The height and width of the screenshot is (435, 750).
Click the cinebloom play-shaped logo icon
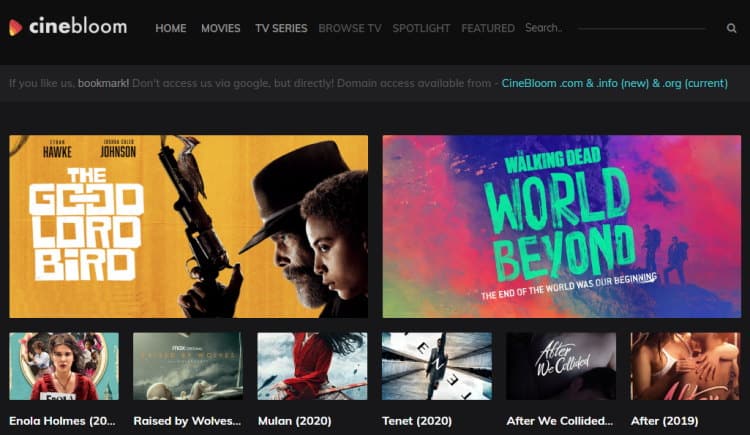tap(15, 27)
